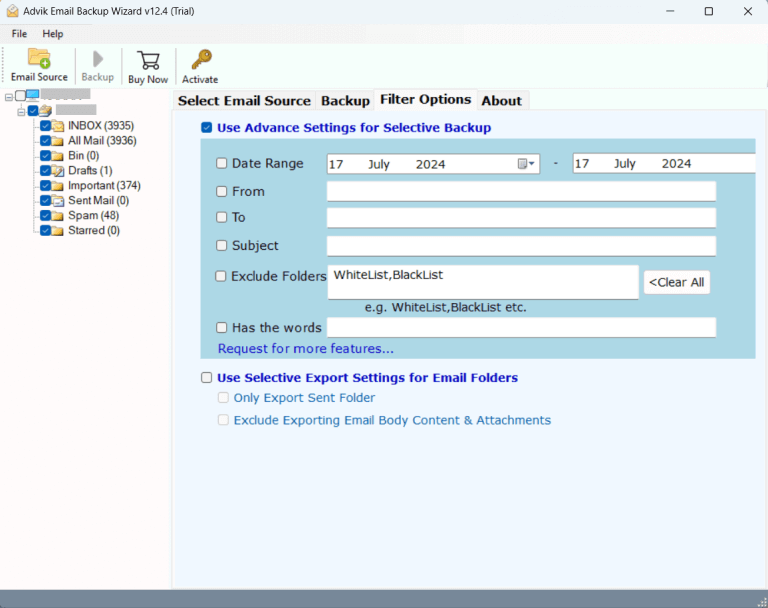Uncheck the INBOX (3935) folder checkbox
The width and height of the screenshot is (768, 608).
pyautogui.click(x=46, y=126)
